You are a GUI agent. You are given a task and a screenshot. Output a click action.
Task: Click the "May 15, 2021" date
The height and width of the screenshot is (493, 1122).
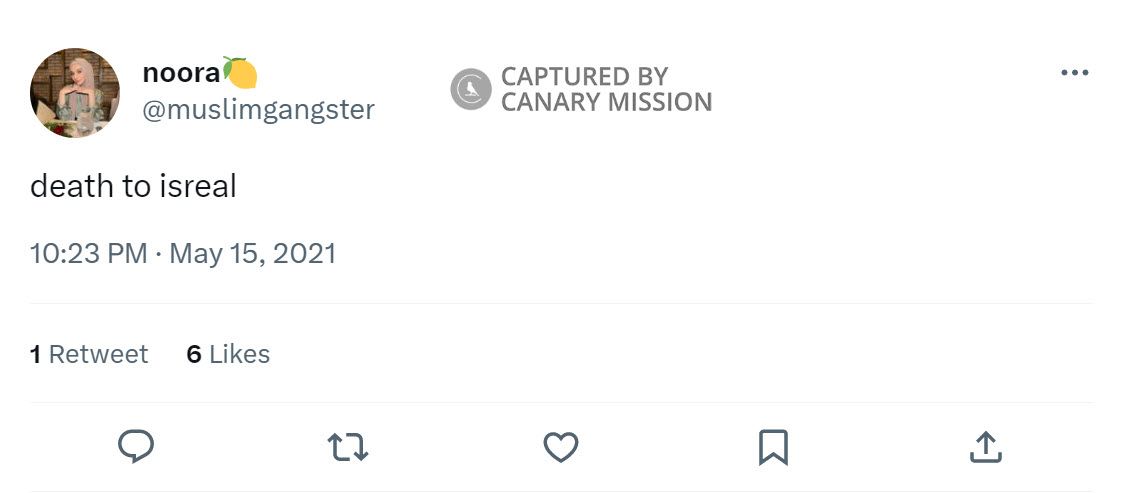252,253
